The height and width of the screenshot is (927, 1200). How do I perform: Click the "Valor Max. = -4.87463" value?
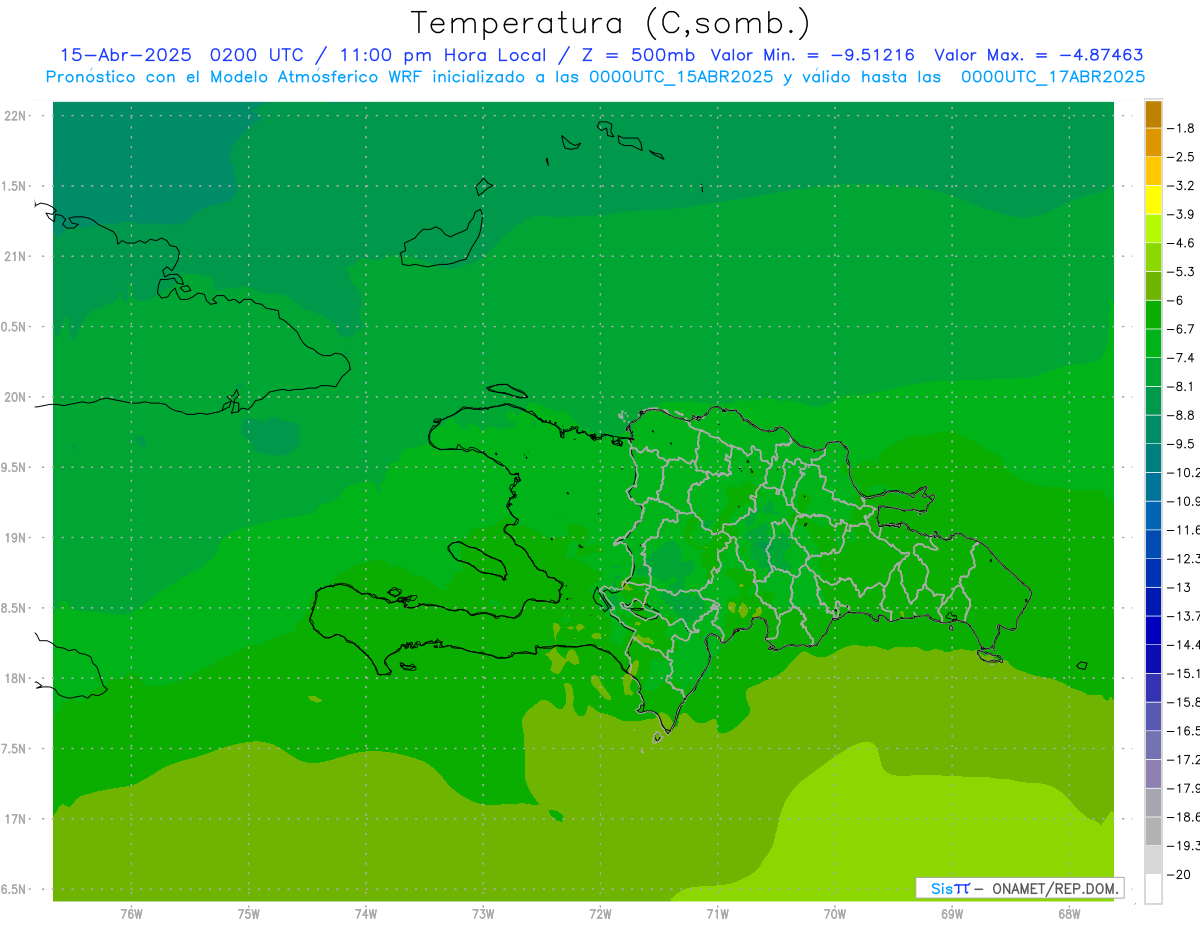point(1039,55)
